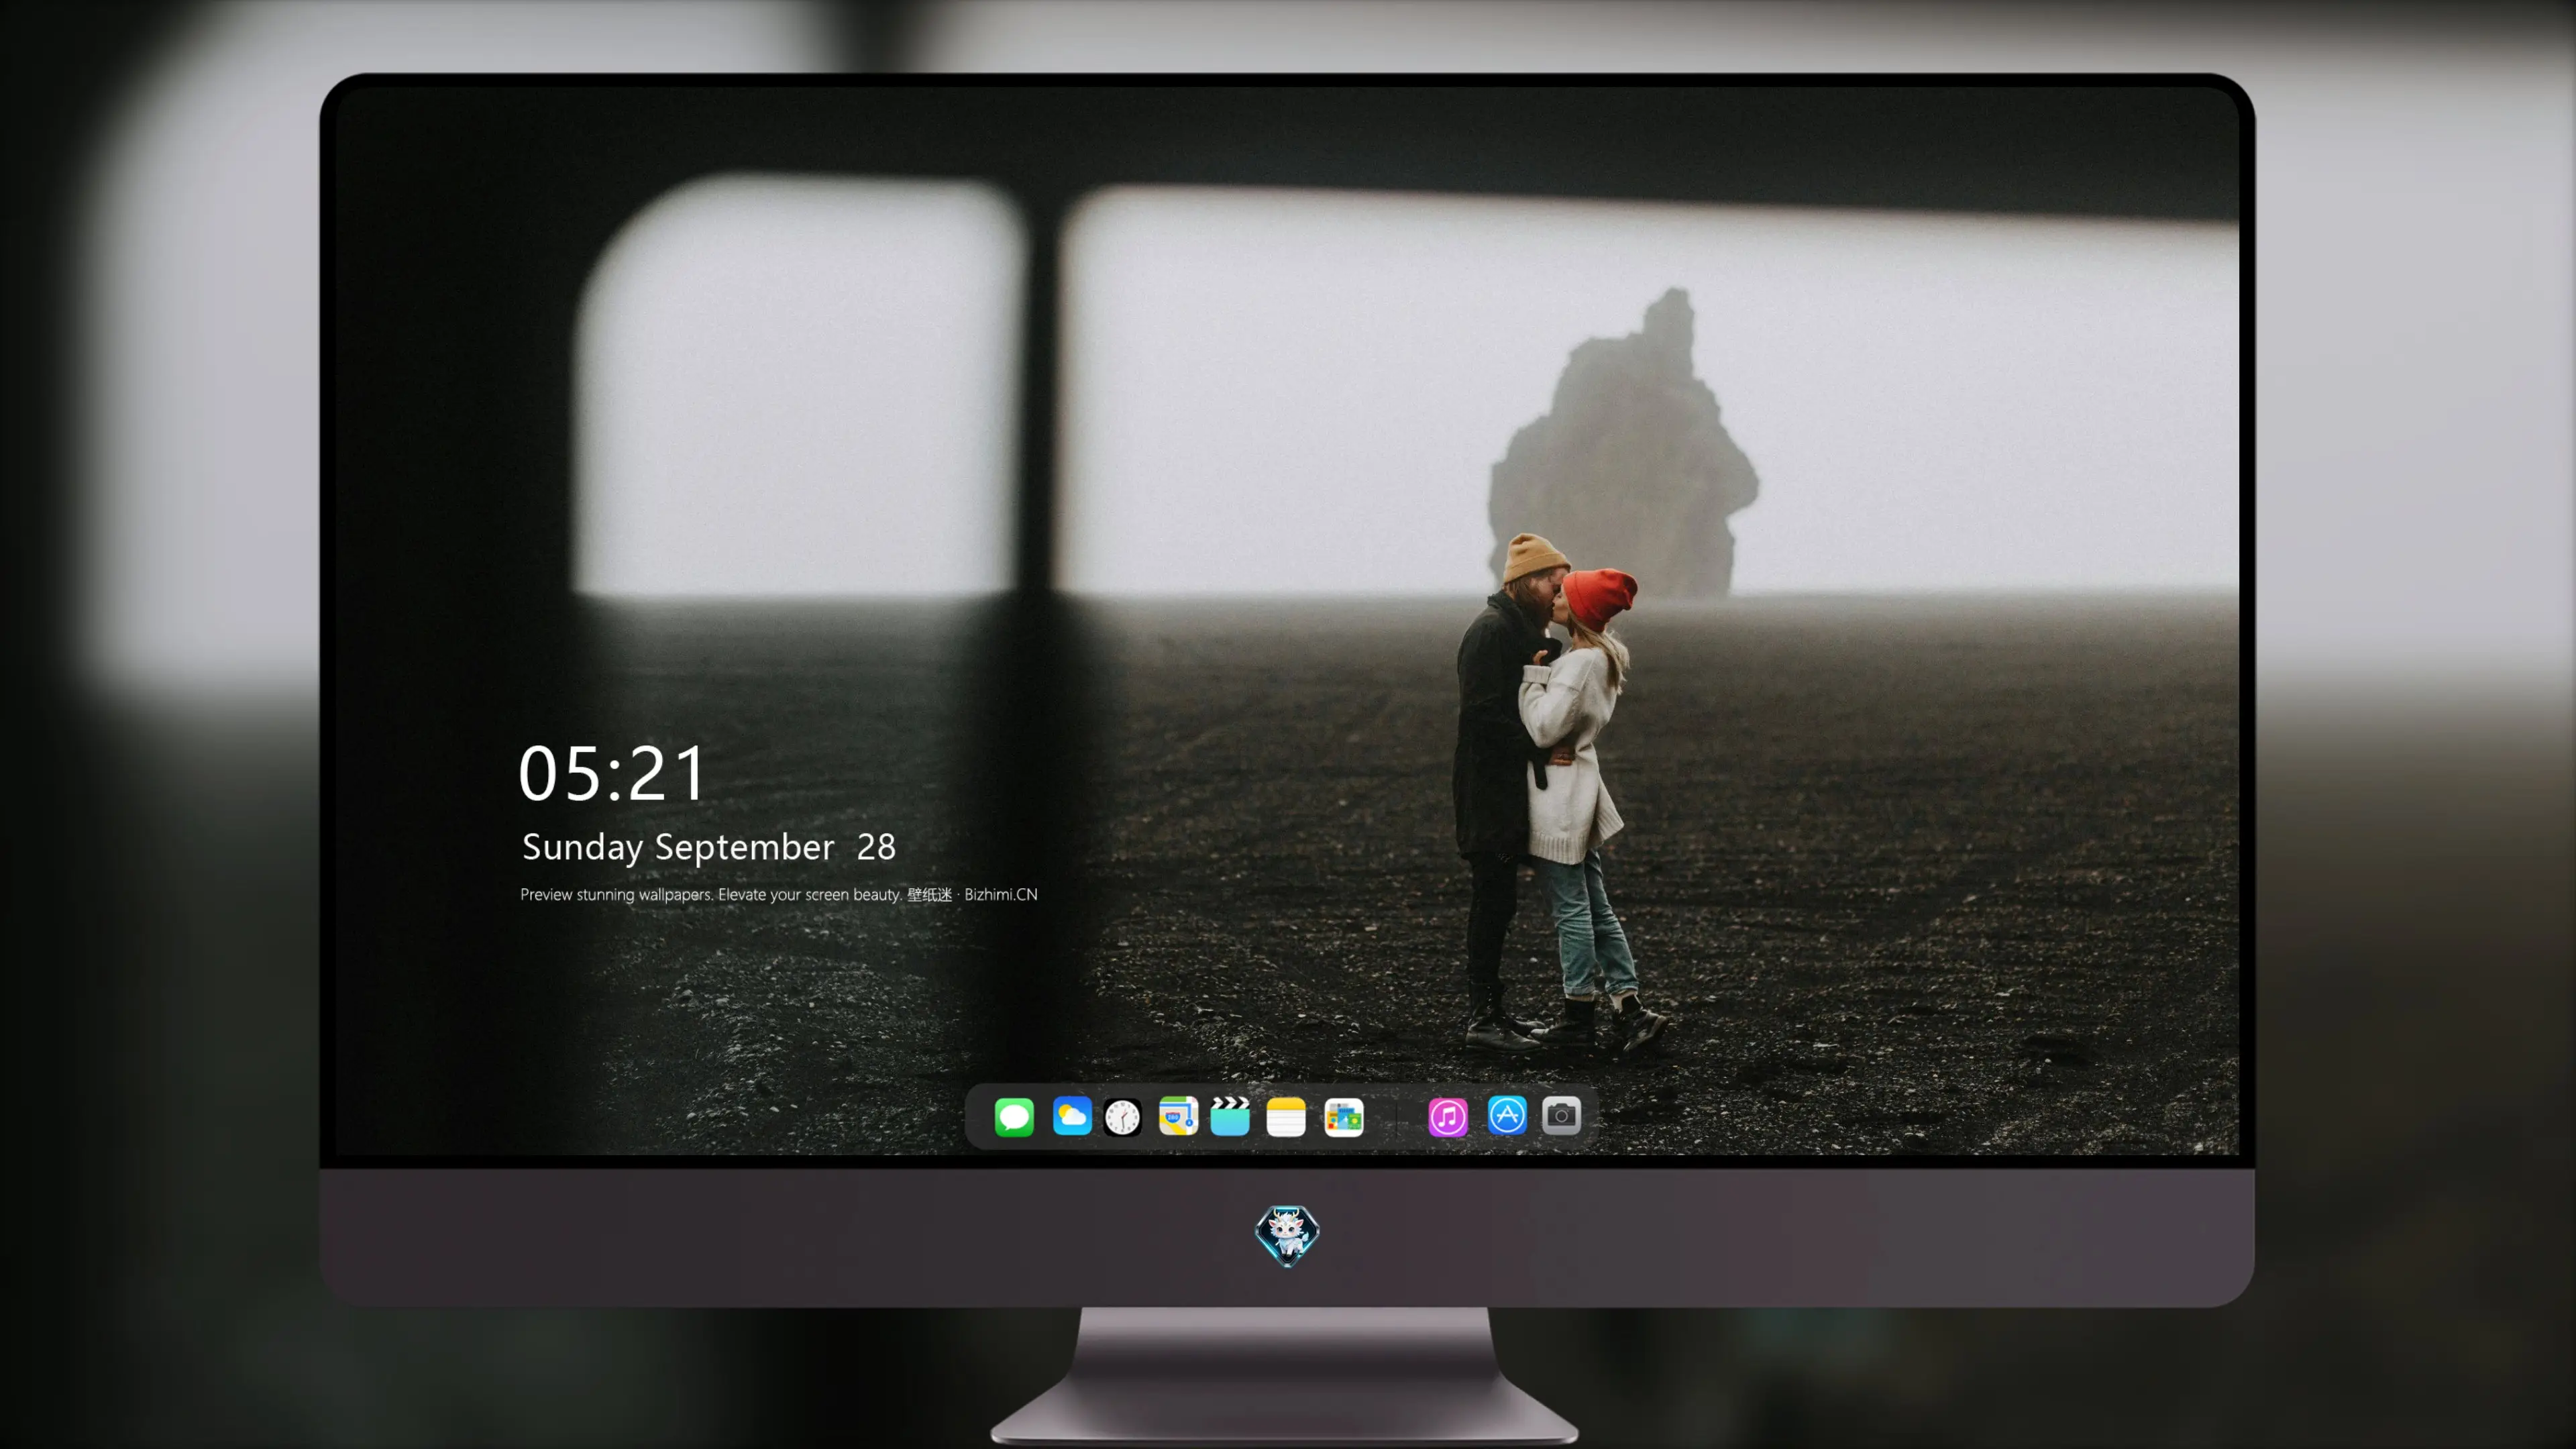Open the Clock app in the dock
This screenshot has width=2576, height=1449.
(x=1122, y=1117)
